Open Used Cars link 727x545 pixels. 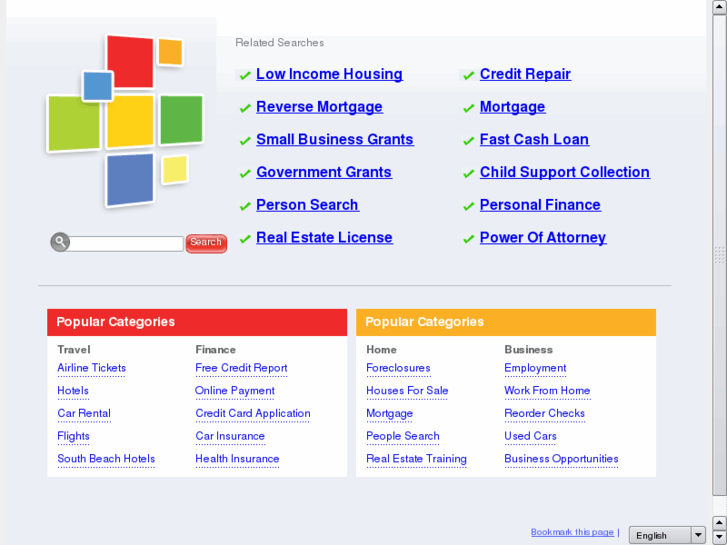[530, 436]
